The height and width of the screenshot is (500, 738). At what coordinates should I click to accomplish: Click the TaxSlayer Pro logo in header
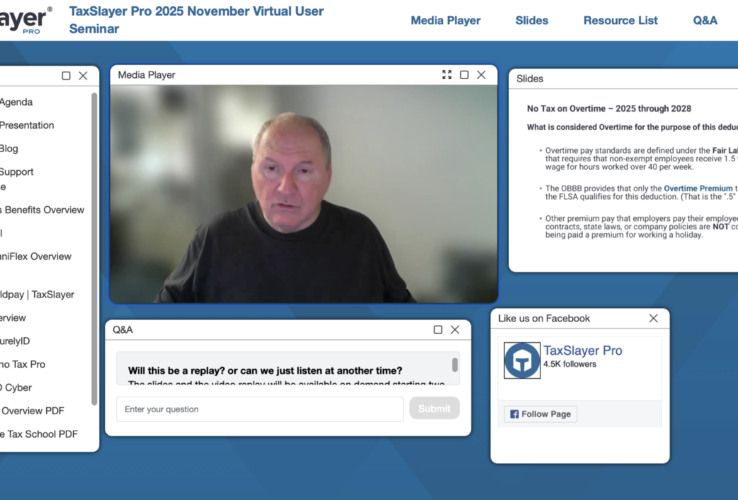click(25, 18)
